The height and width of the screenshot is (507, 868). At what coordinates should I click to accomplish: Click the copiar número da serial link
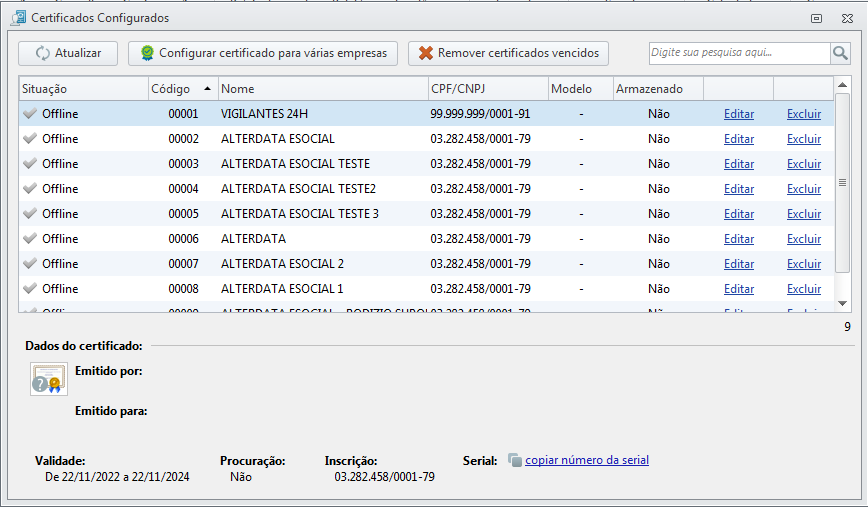click(587, 460)
